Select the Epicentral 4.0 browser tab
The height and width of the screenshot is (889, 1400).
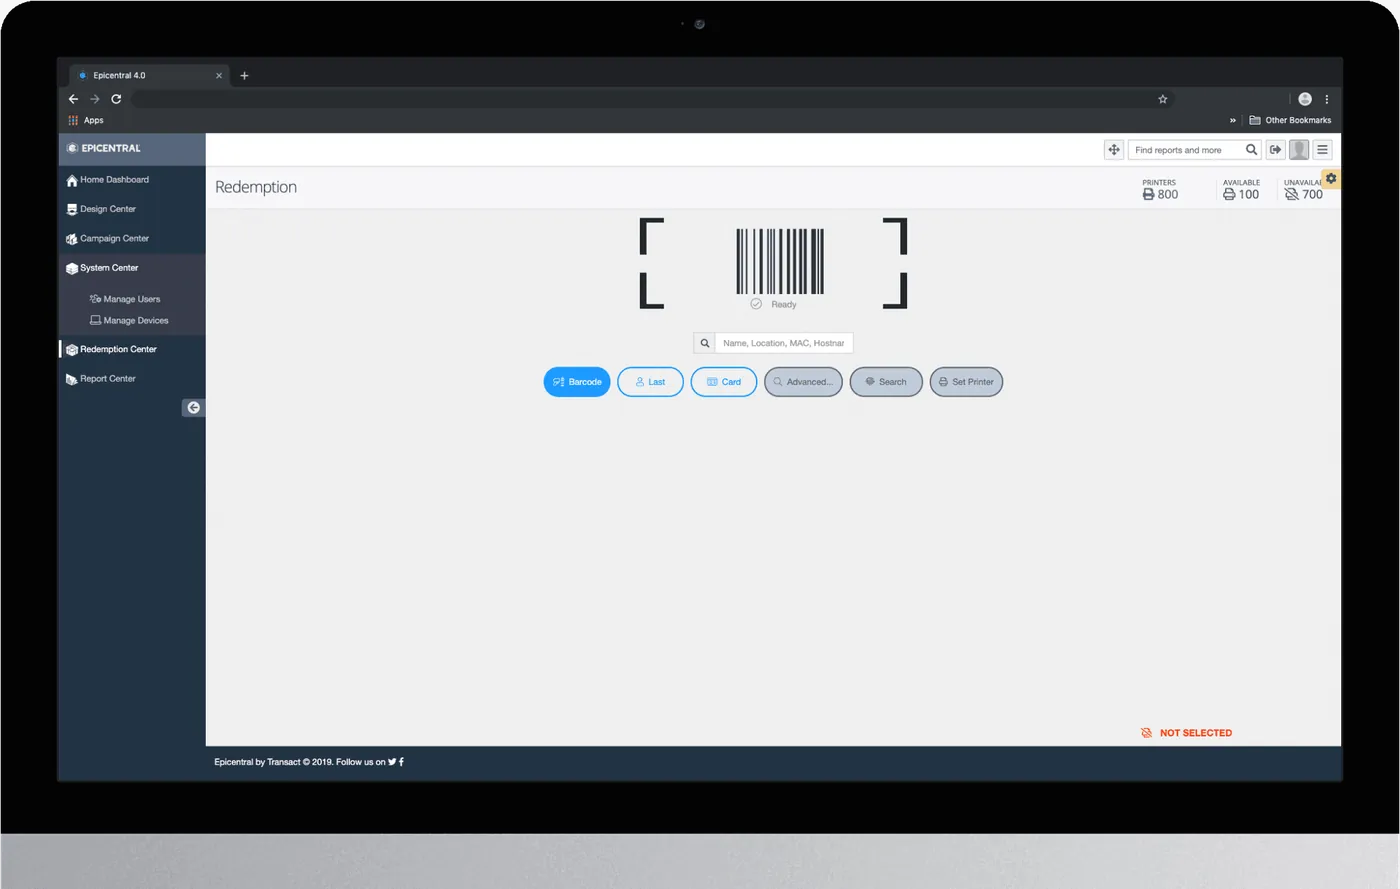click(x=149, y=75)
